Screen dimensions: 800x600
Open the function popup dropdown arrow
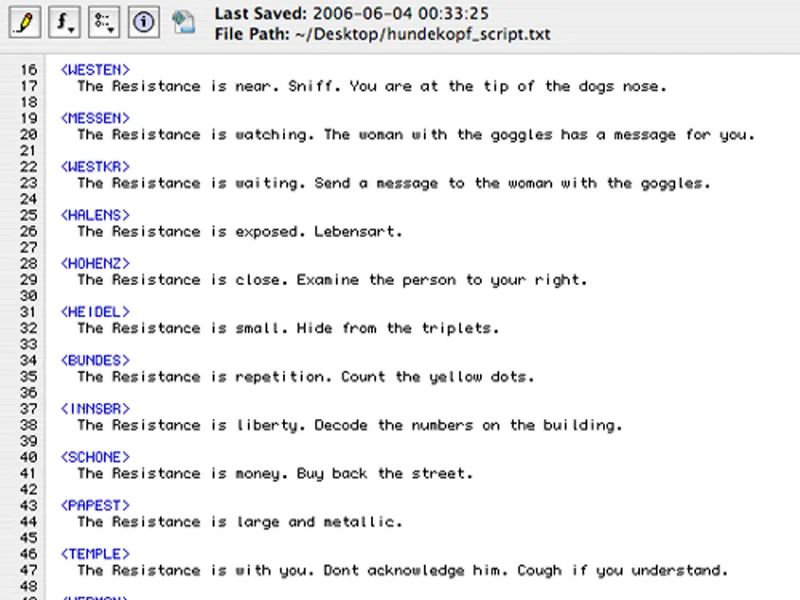click(71, 28)
